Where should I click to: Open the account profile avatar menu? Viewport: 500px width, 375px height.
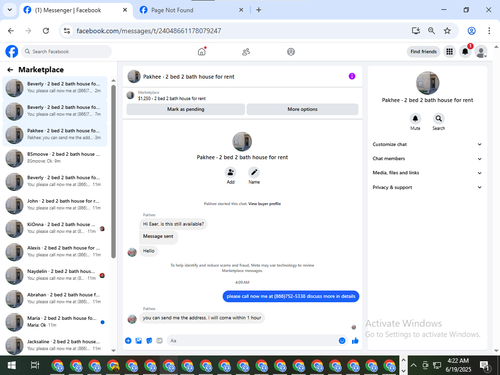click(481, 52)
